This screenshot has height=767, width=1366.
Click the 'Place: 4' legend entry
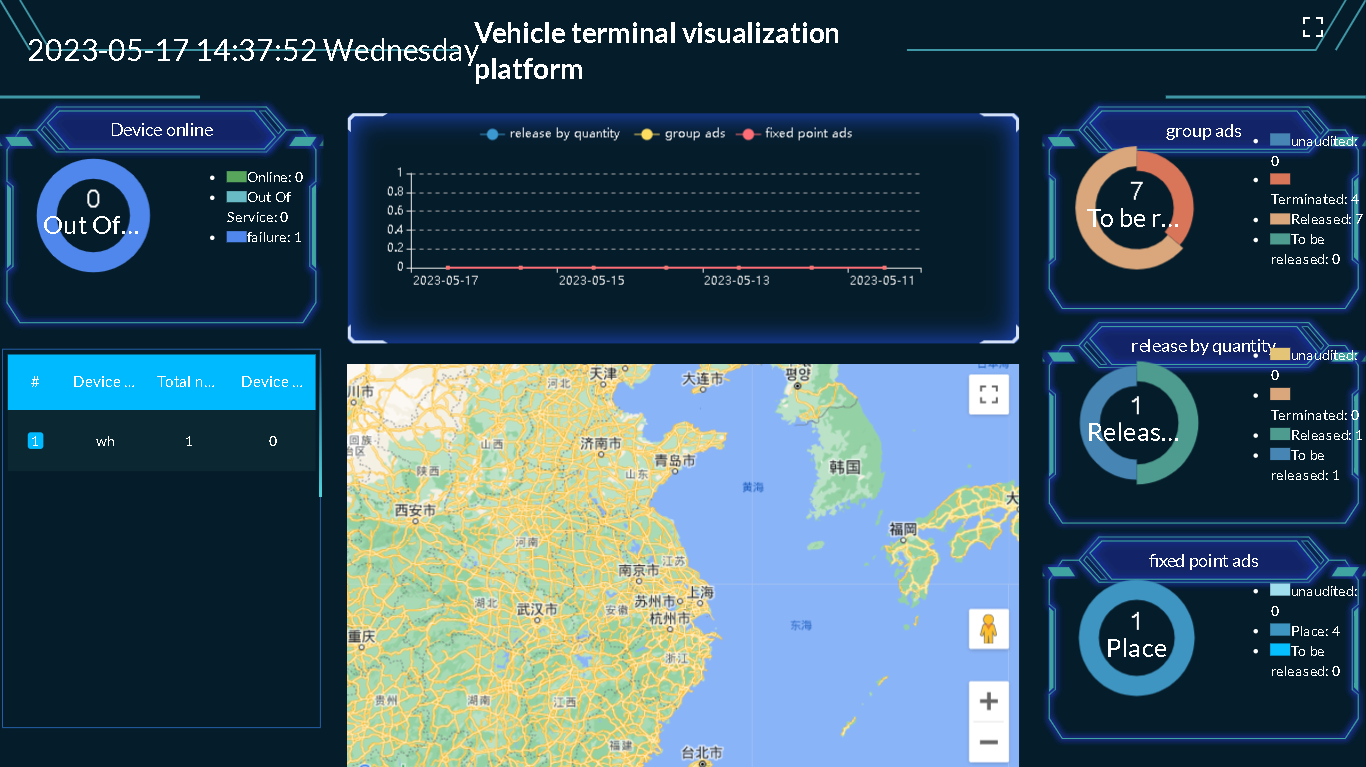1312,631
